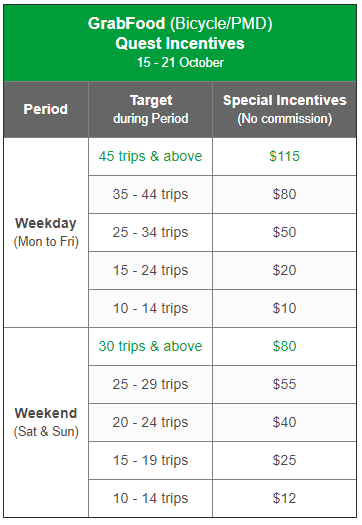Select the Weekday (Mon to Fri) cell
The width and height of the screenshot is (362, 525).
click(x=46, y=232)
